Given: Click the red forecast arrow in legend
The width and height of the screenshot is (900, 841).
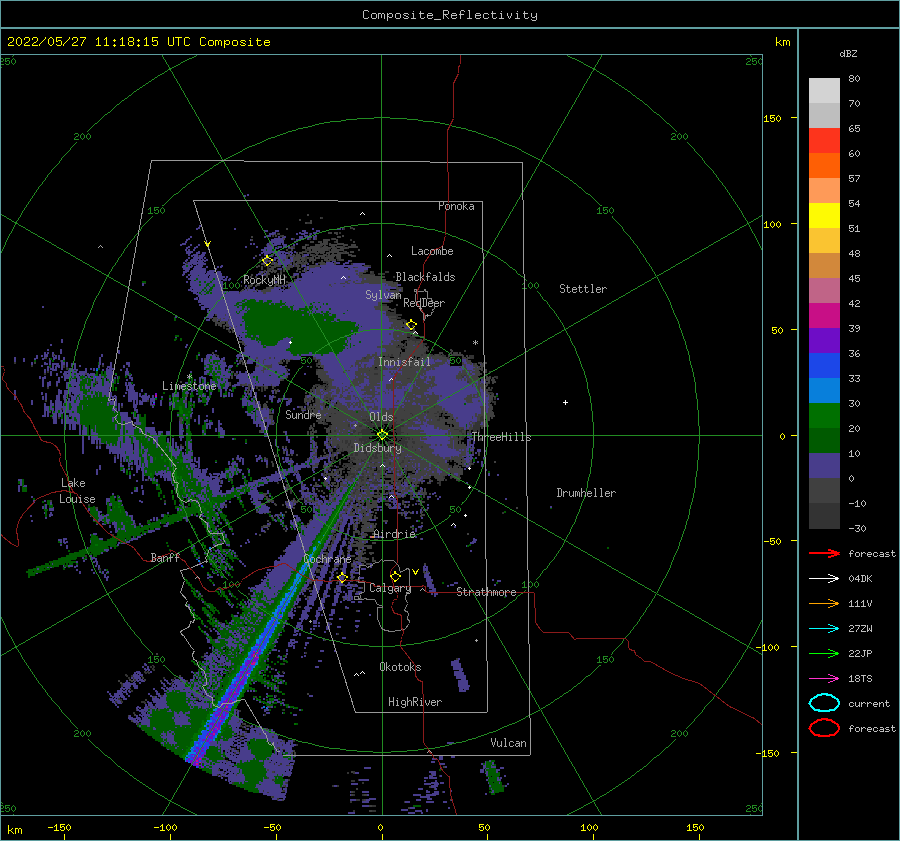Looking at the screenshot, I should pos(824,553).
